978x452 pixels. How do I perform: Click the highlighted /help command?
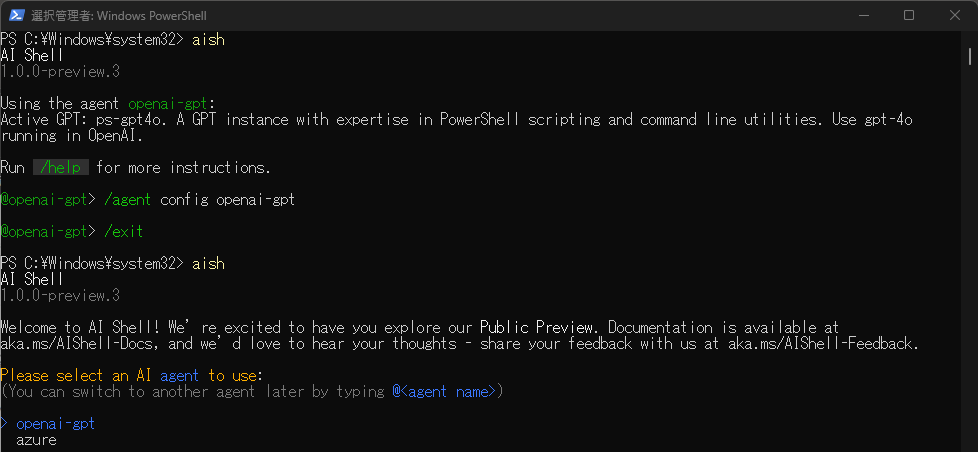(x=60, y=168)
